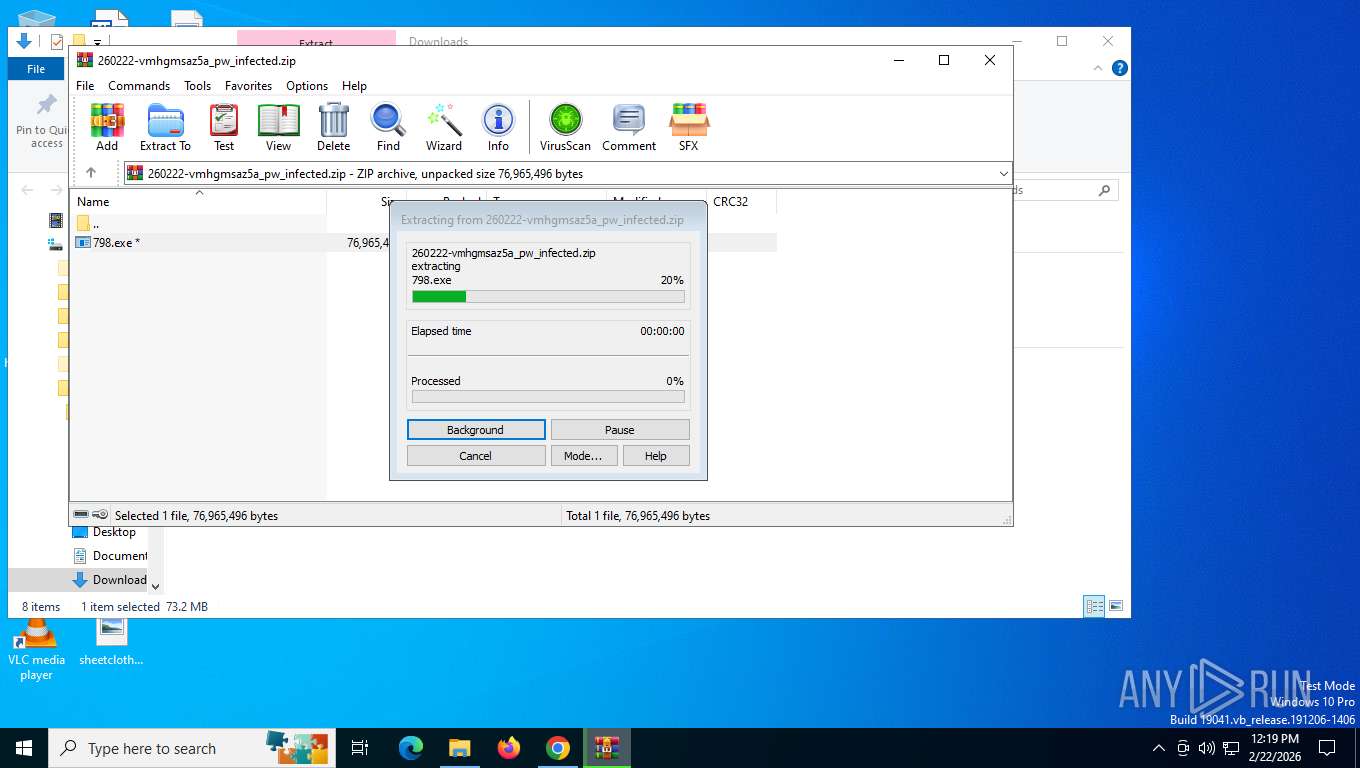Click the File tab in Explorer window
Viewport: 1360px width, 768px height.
point(36,69)
